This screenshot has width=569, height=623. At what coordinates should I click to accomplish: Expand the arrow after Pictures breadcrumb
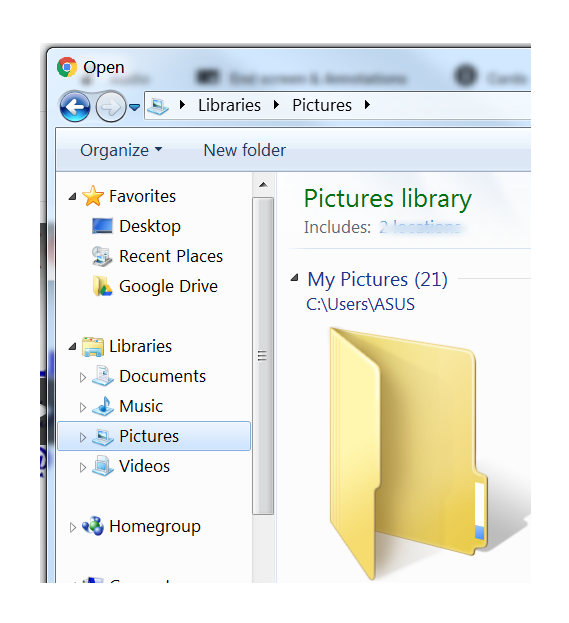(x=367, y=105)
